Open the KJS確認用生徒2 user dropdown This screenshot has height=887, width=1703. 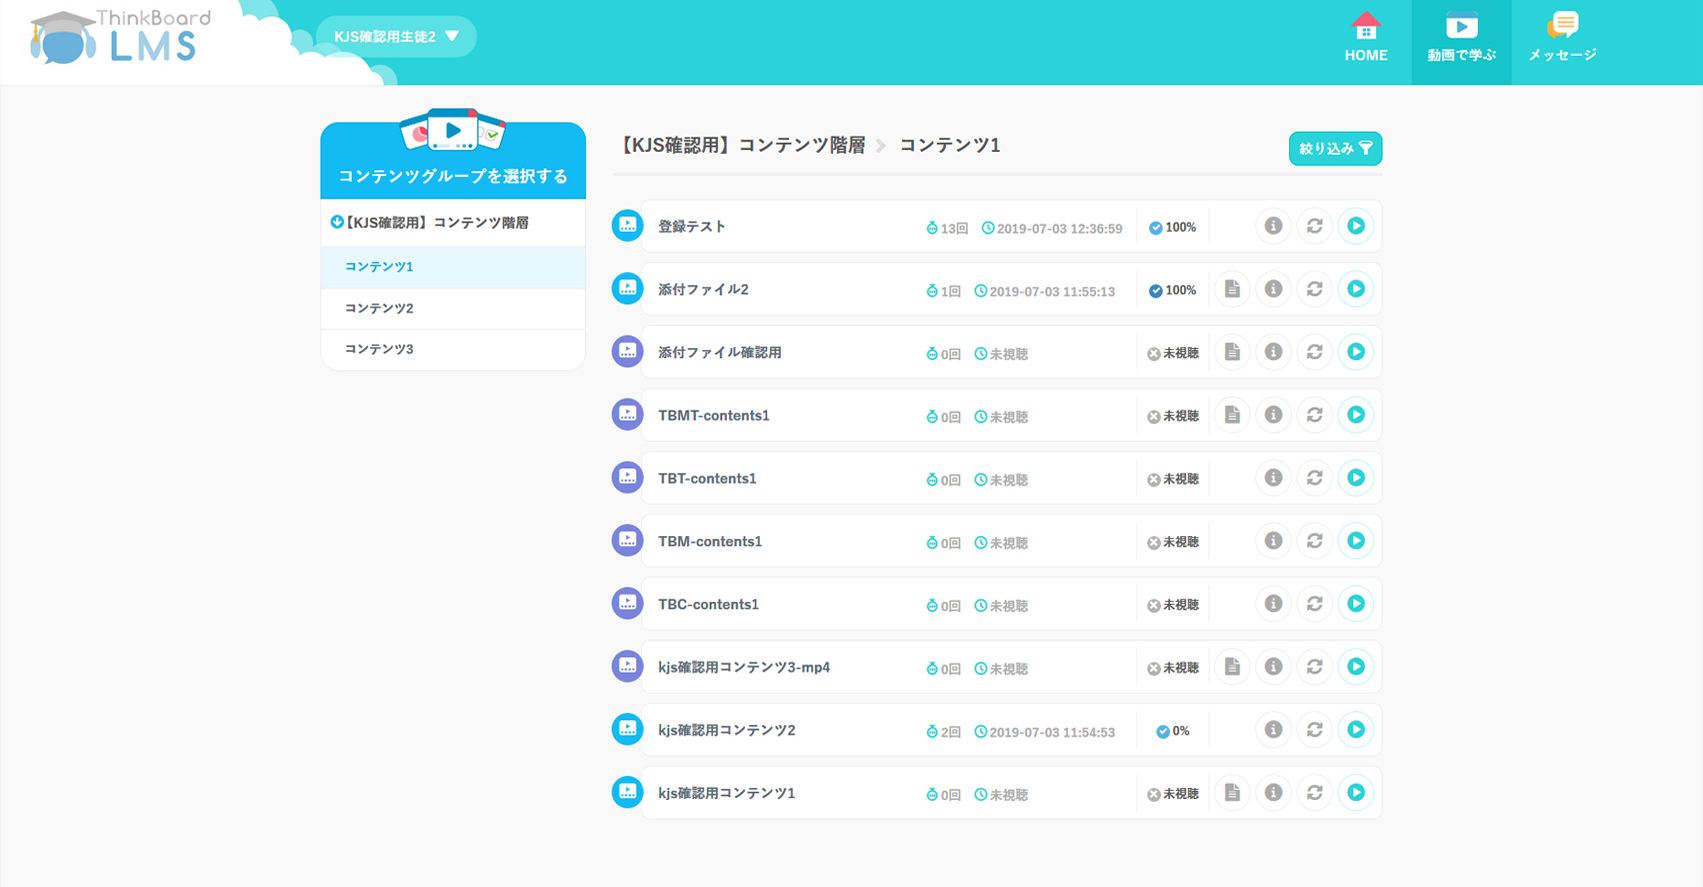[x=396, y=37]
